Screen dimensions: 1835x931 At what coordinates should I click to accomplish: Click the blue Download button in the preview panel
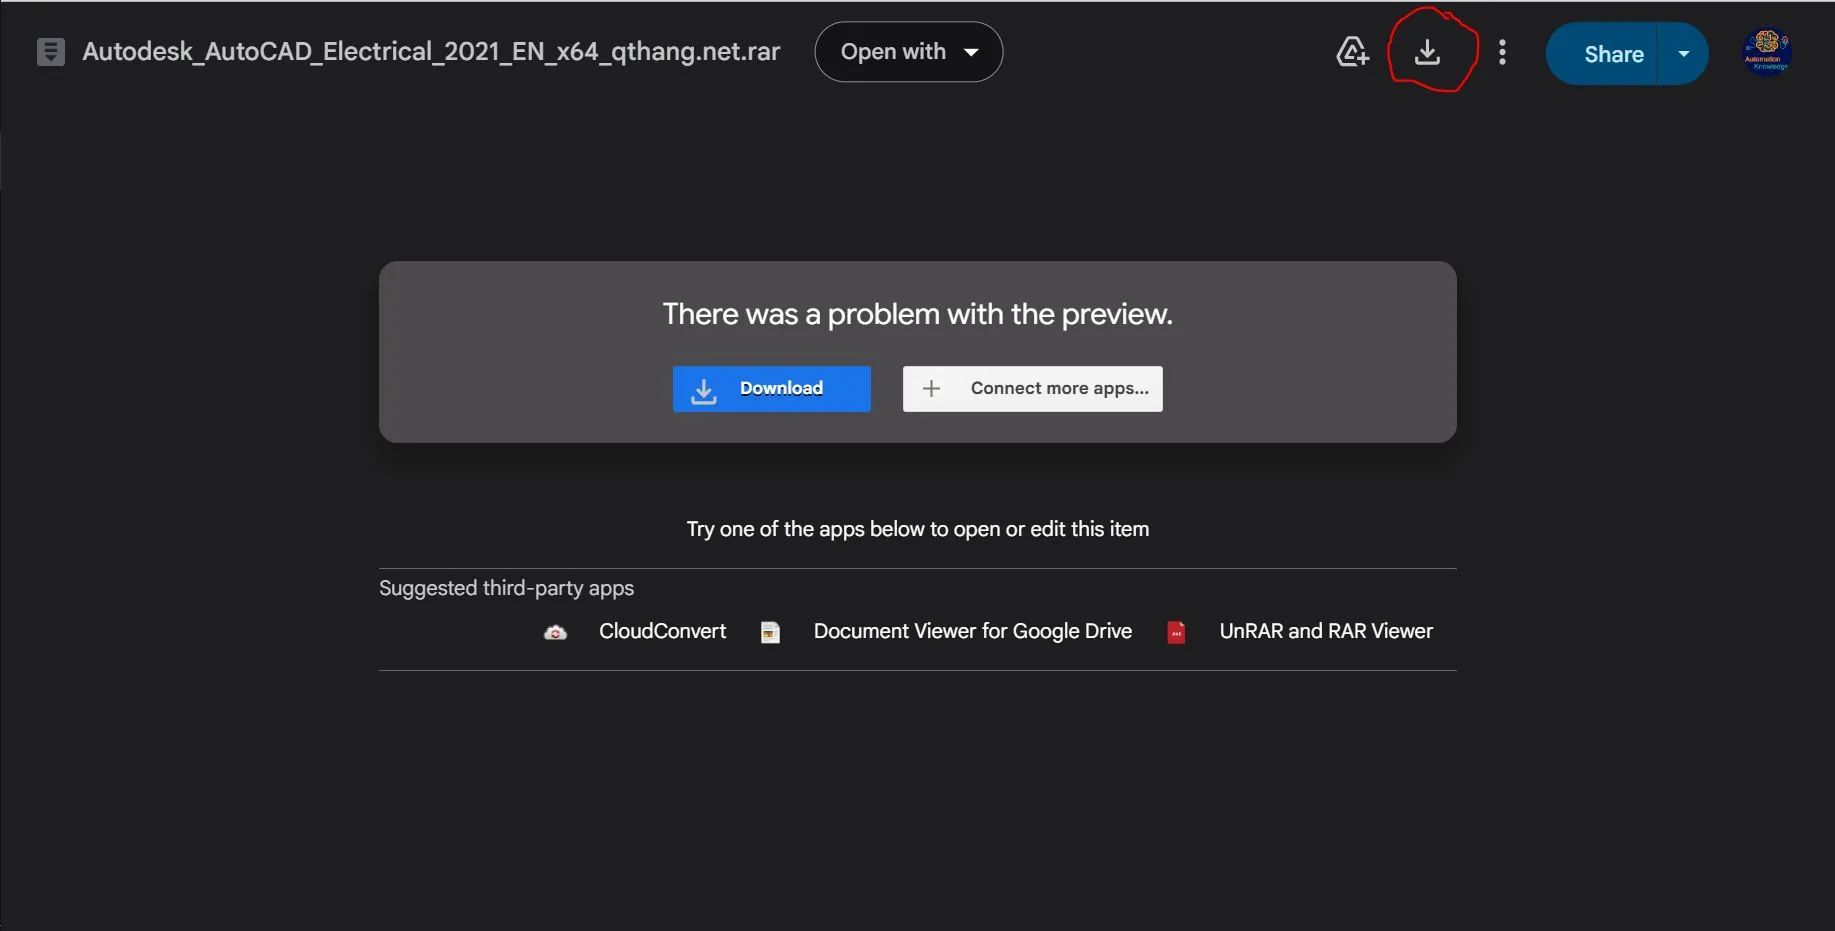click(x=771, y=389)
